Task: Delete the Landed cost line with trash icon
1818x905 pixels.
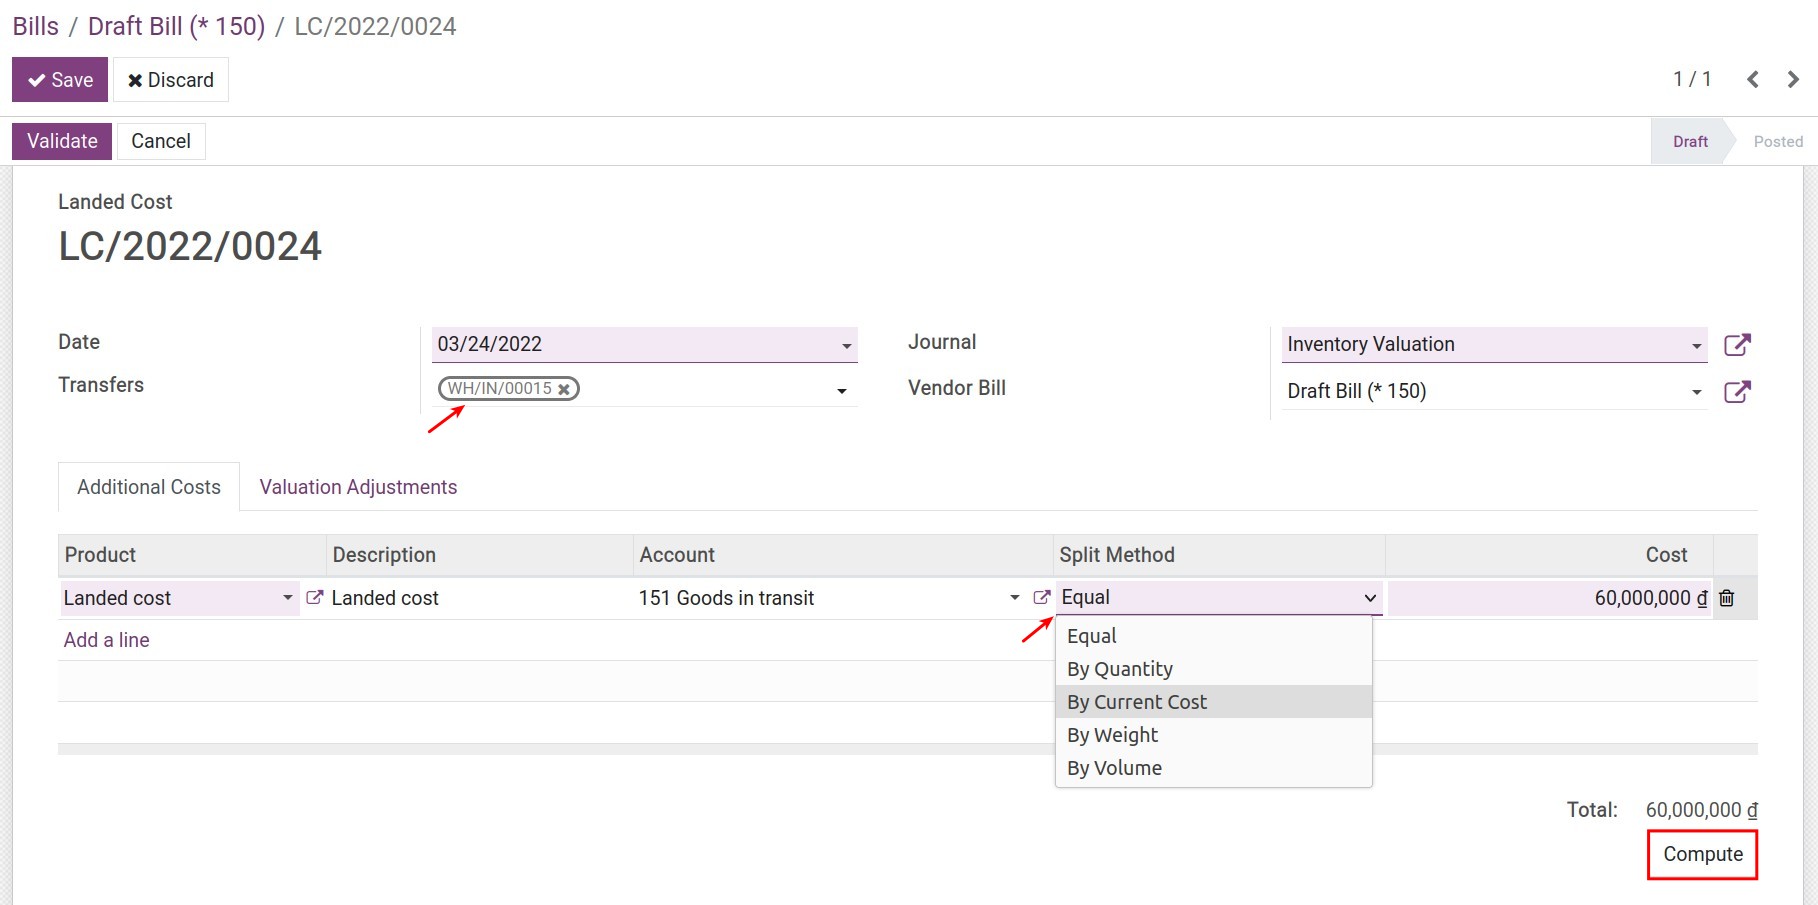Action: pos(1727,597)
